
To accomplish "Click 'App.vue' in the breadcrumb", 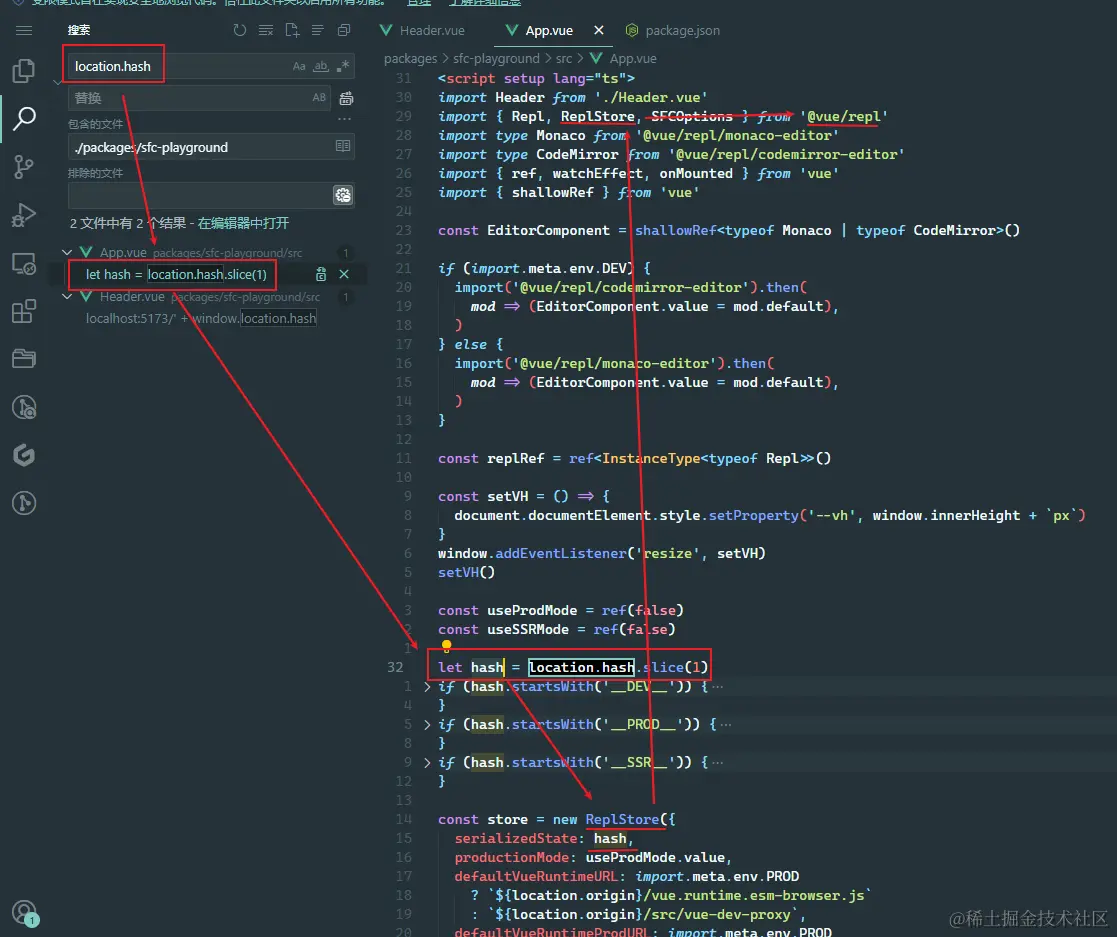I will (x=633, y=58).
